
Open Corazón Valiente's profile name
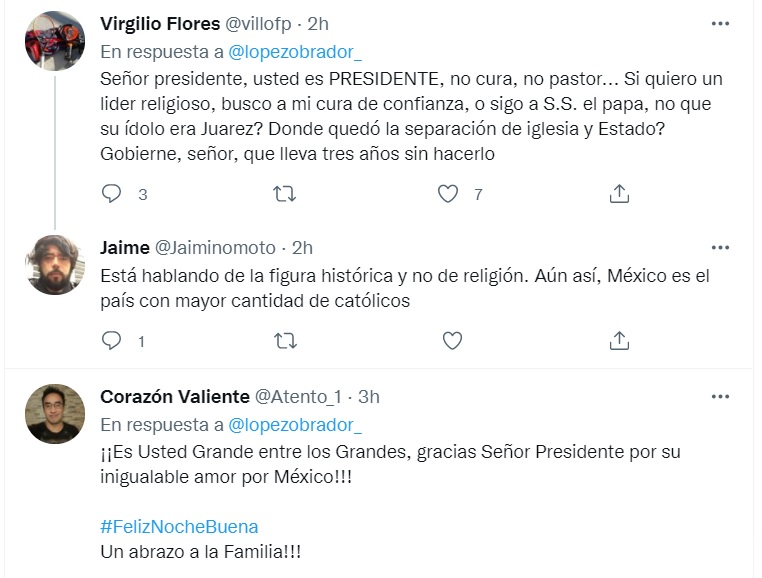click(175, 397)
